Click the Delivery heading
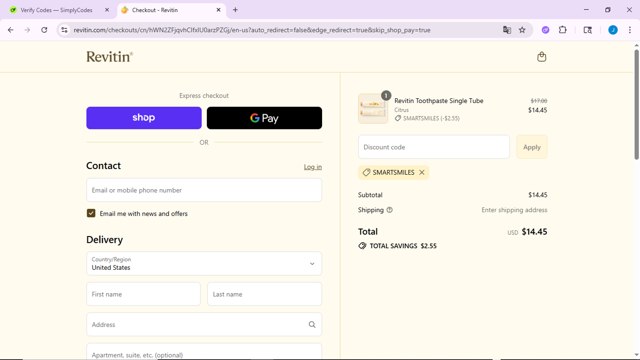 pyautogui.click(x=104, y=240)
